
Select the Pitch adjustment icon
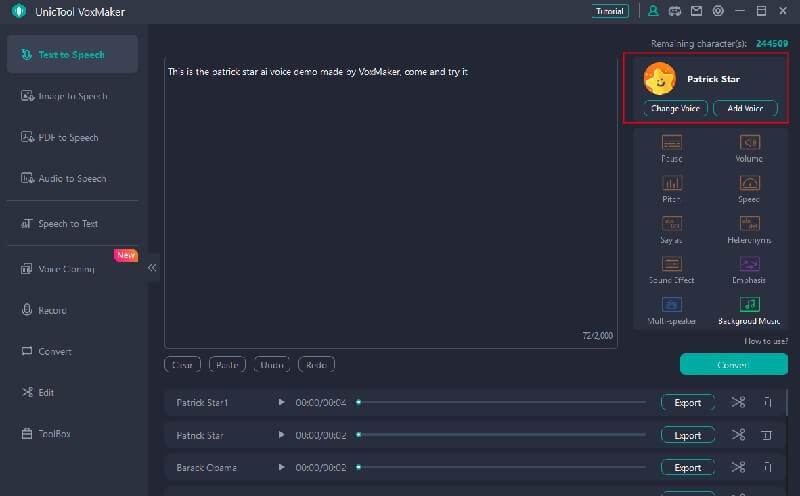(x=672, y=184)
